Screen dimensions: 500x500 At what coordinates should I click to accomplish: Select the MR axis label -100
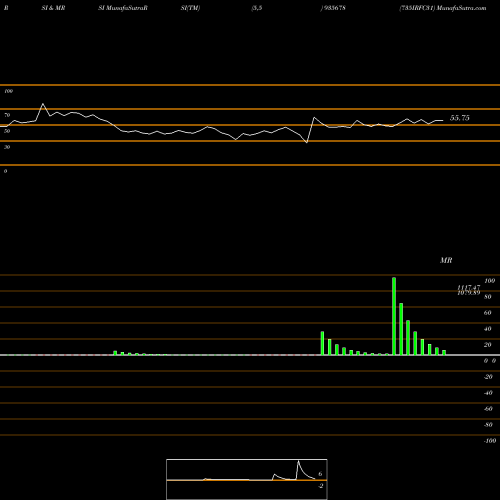490,441
